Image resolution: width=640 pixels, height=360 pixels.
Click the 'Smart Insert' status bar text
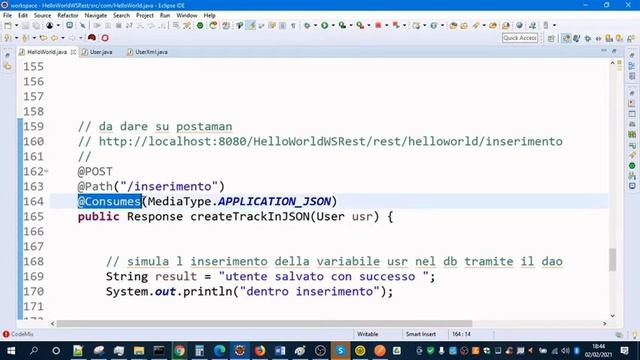click(421, 334)
